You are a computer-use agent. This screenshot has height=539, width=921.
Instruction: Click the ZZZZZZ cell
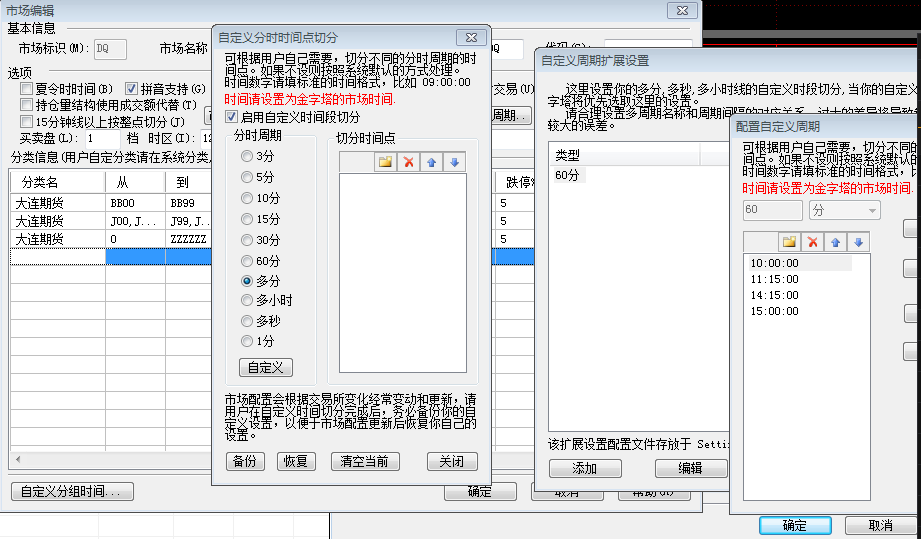188,240
